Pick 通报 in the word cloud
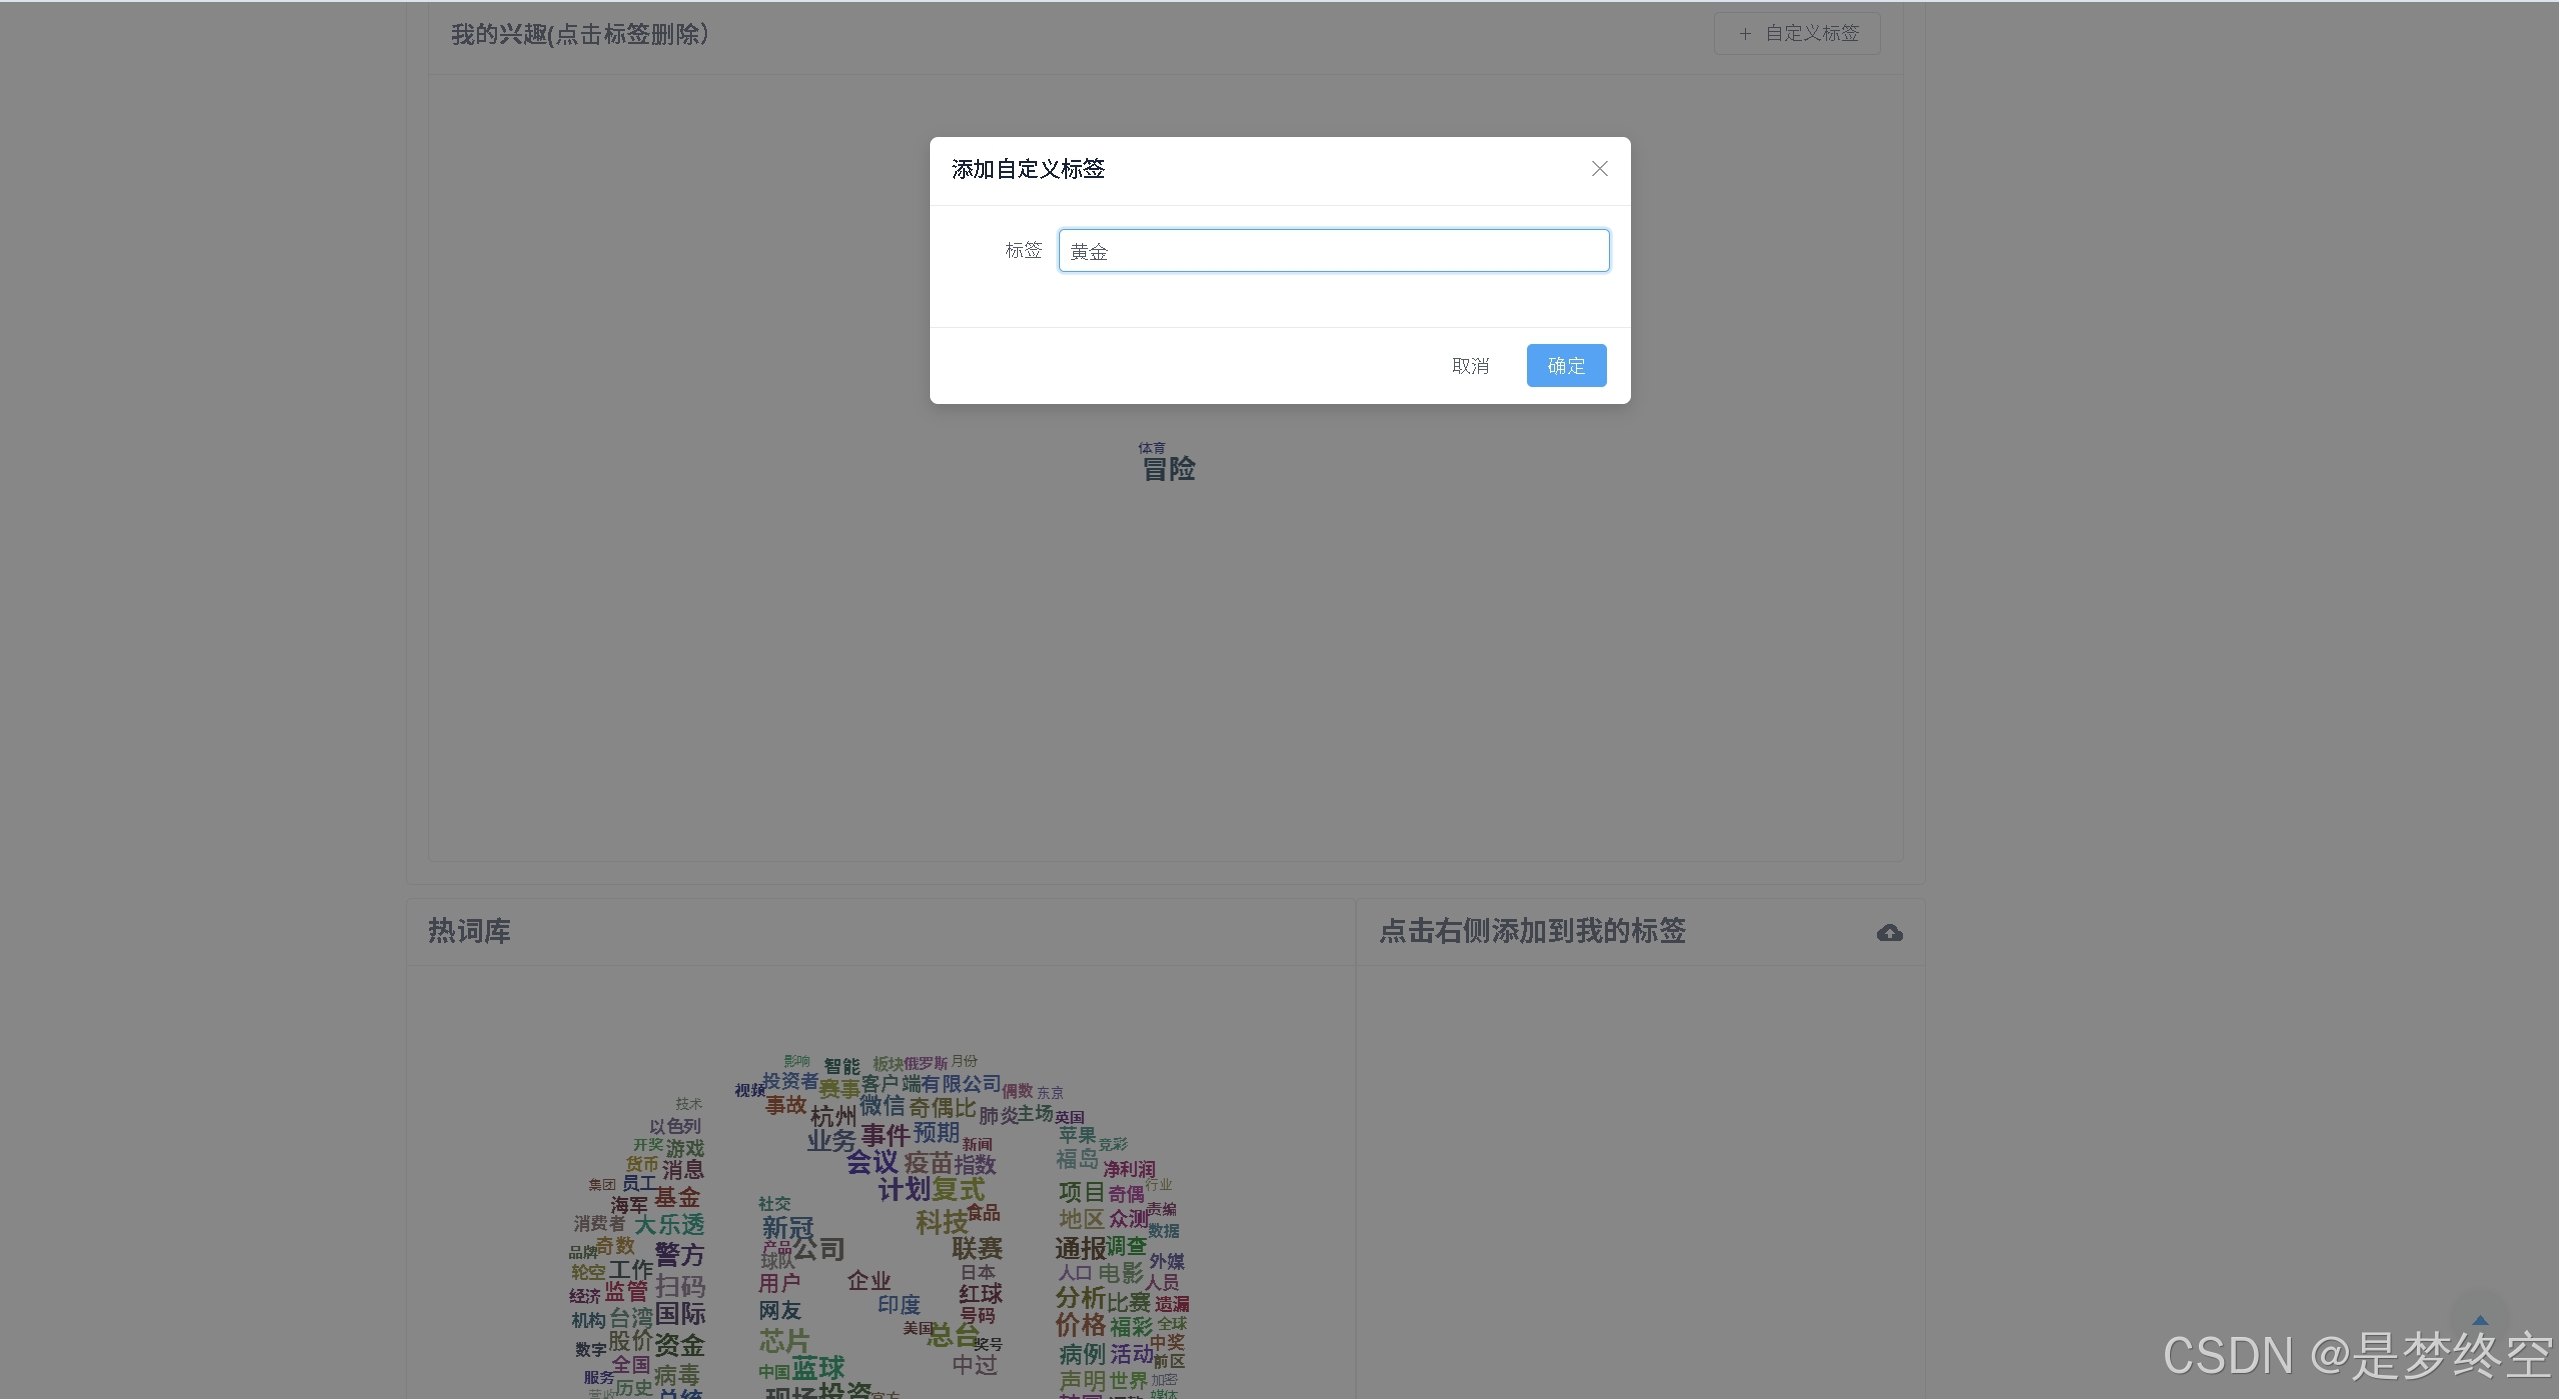The height and width of the screenshot is (1399, 2559). (x=1080, y=1249)
